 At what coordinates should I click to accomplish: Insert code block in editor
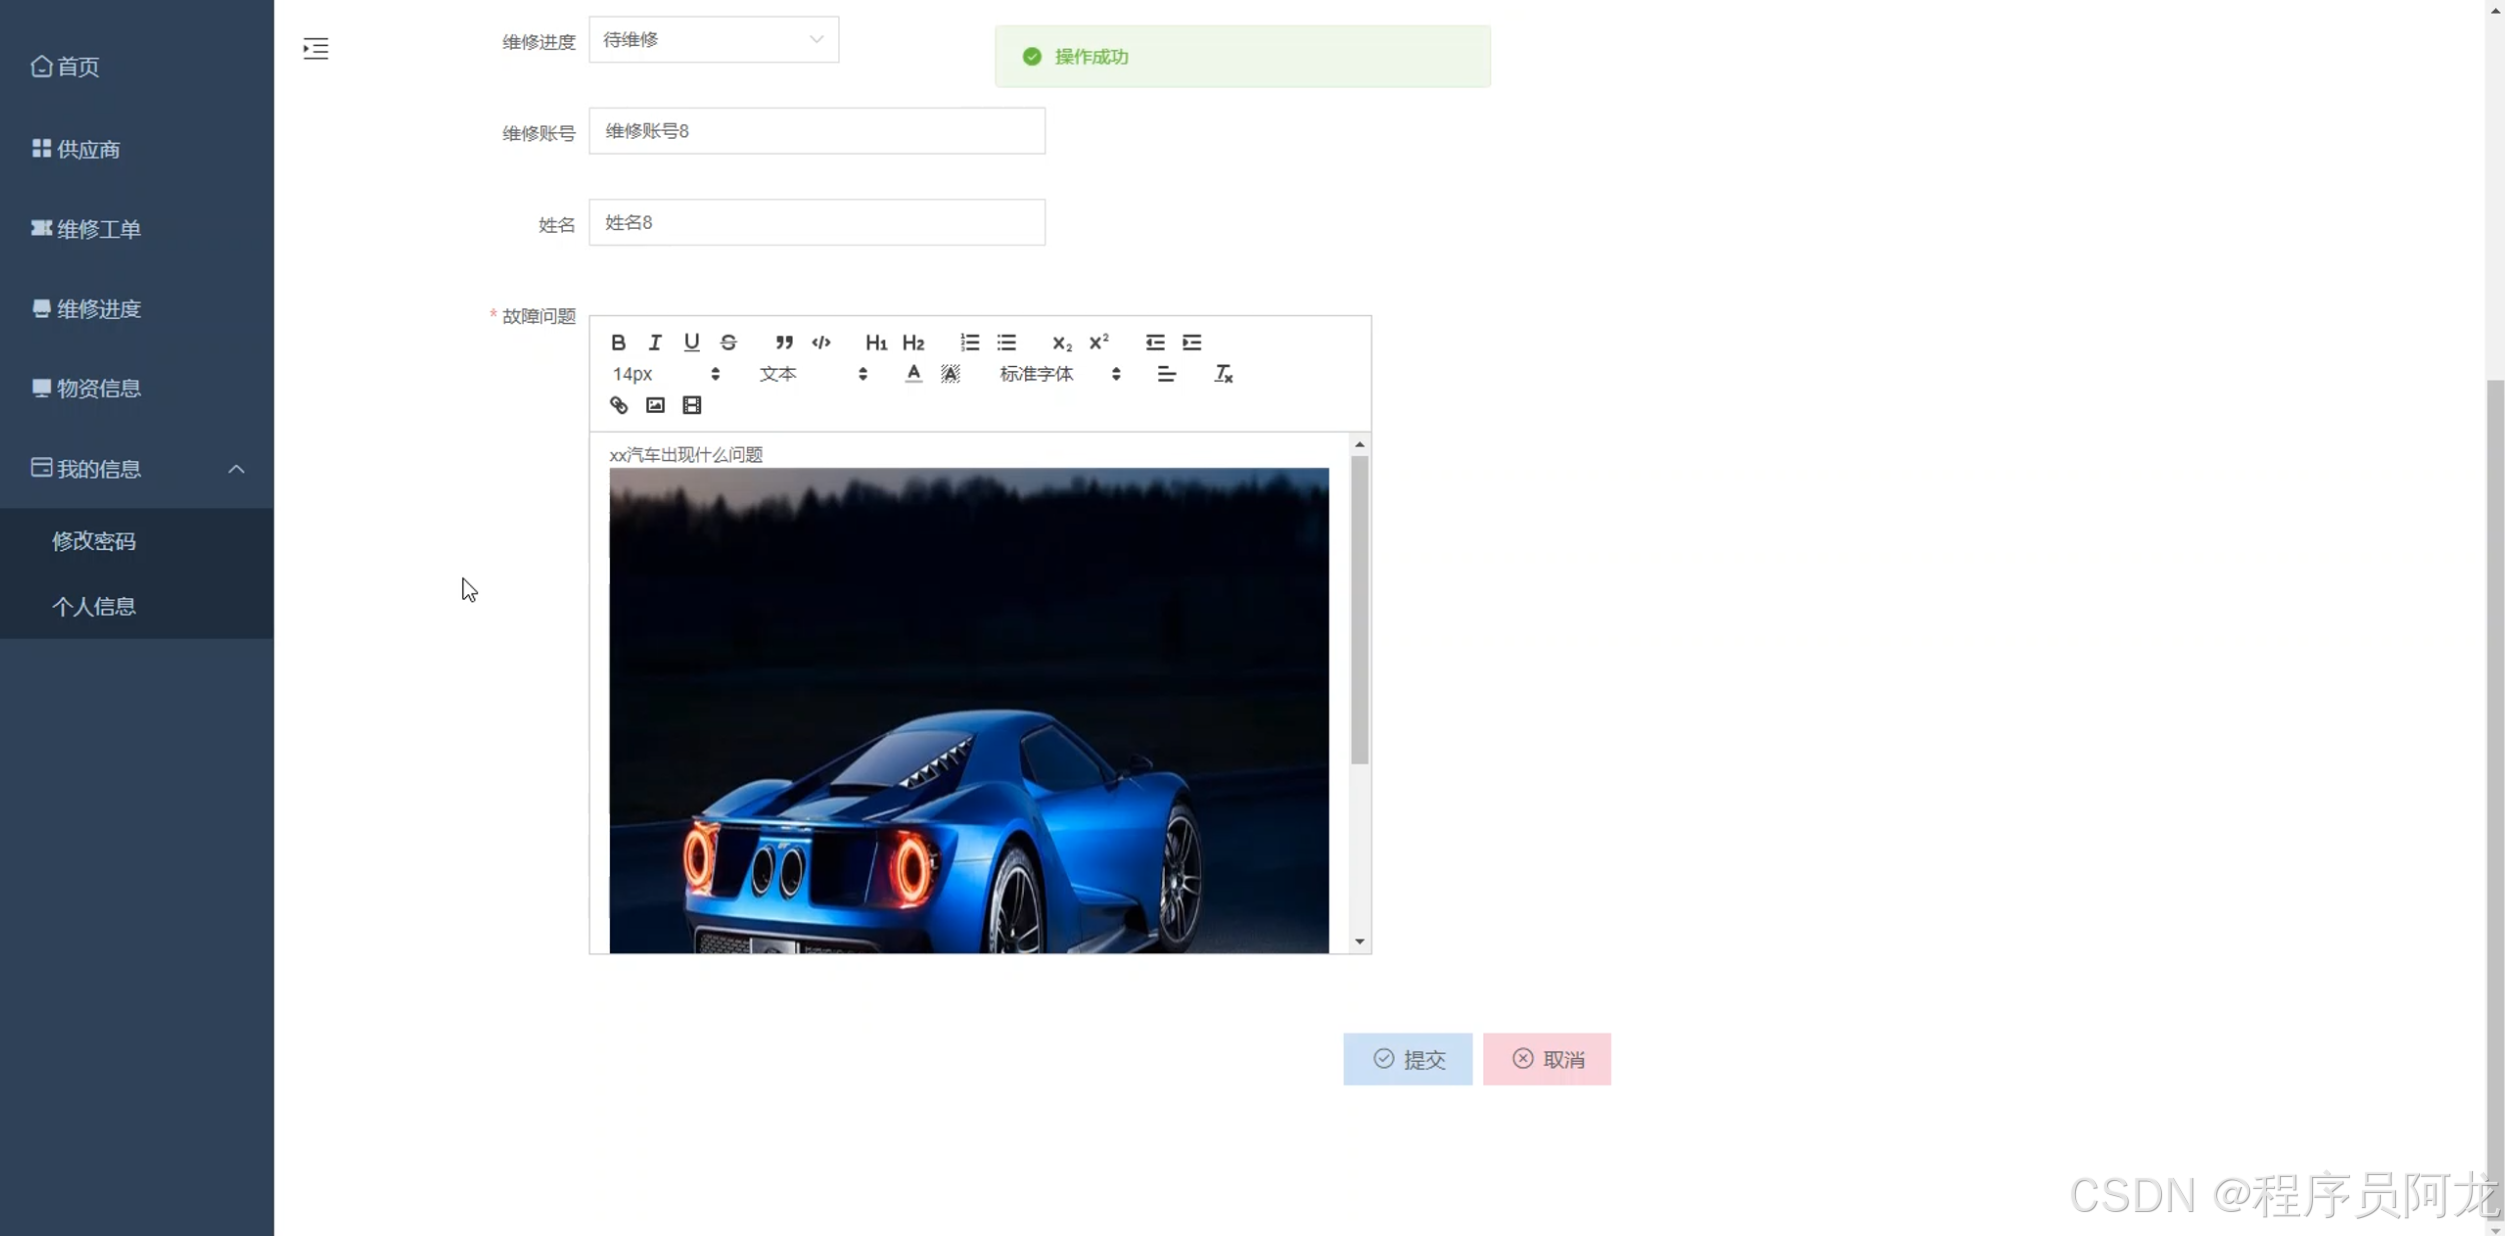coord(821,342)
